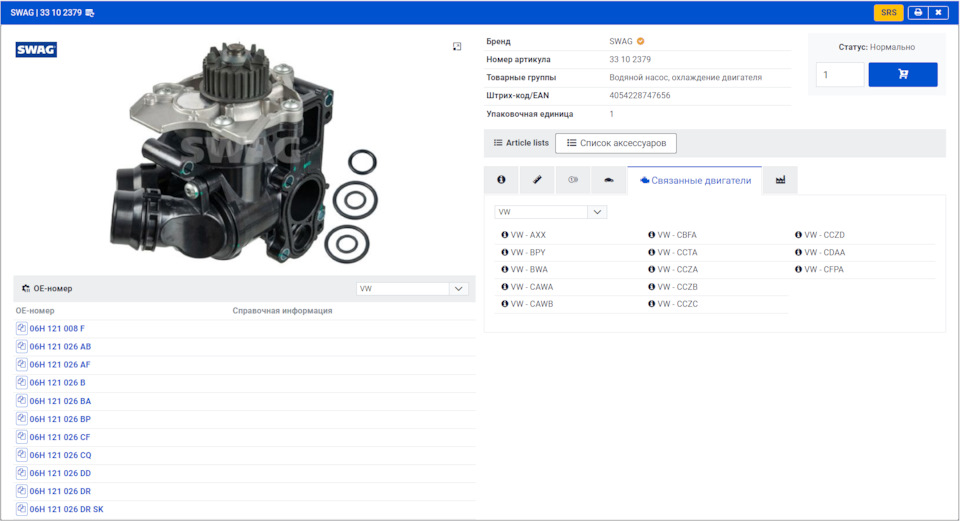This screenshot has height=521, width=960.
Task: Click the Список аксессуаров button
Action: coord(616,143)
